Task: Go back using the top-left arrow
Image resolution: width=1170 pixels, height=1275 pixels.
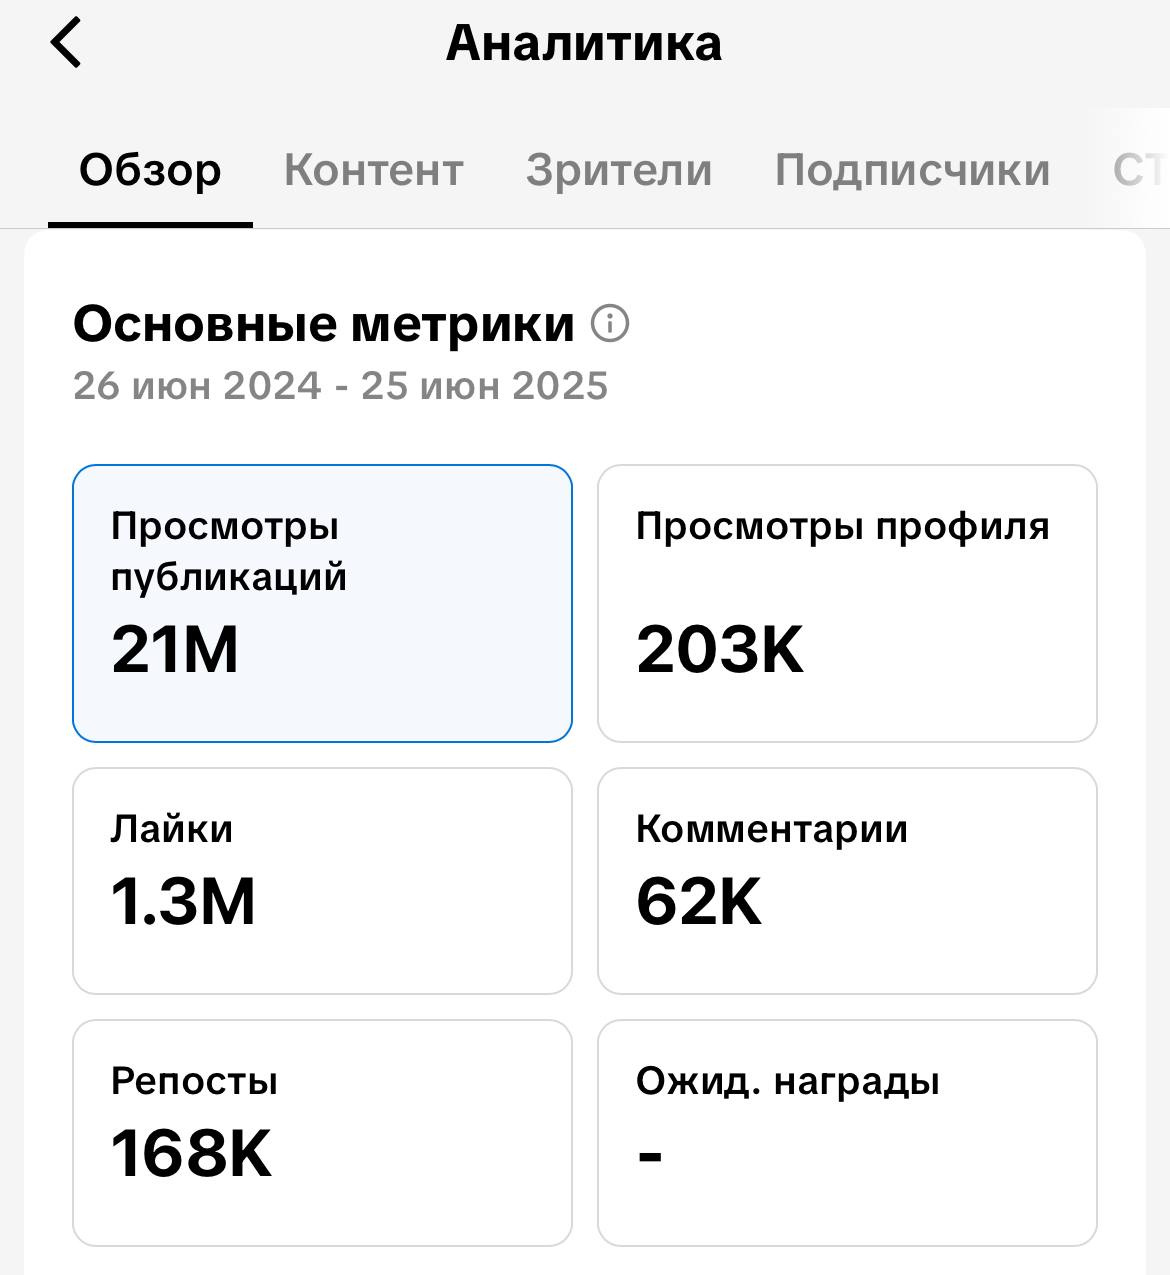Action: click(x=66, y=44)
